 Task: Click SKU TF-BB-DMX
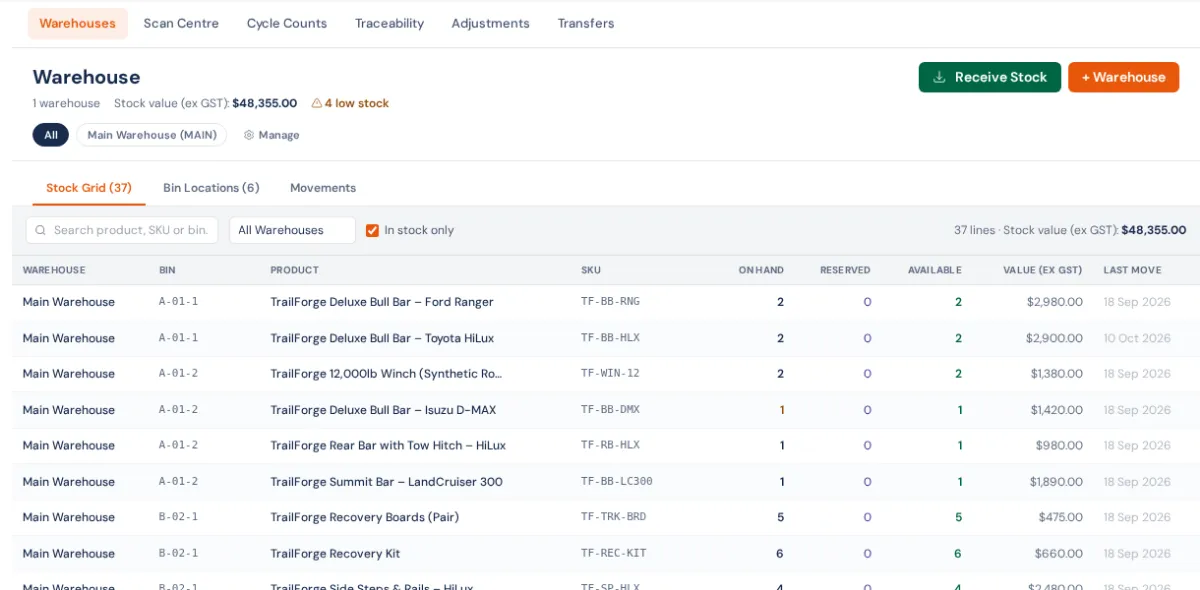pyautogui.click(x=610, y=410)
